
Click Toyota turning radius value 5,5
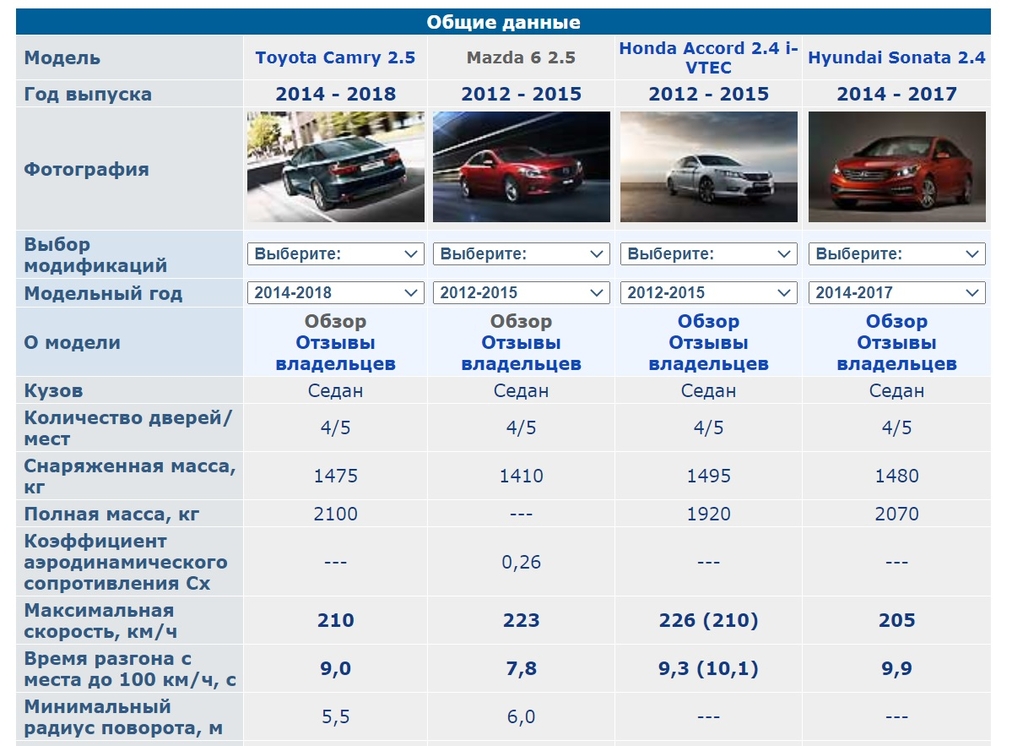[335, 717]
